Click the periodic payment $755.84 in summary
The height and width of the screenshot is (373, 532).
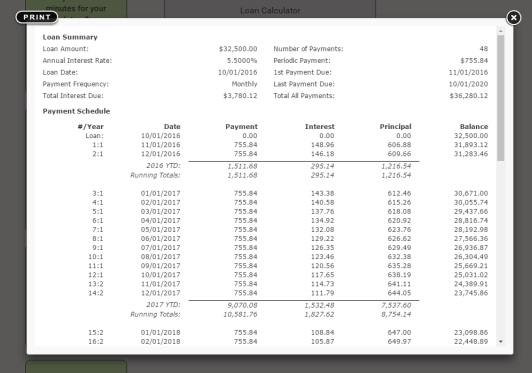(x=474, y=60)
